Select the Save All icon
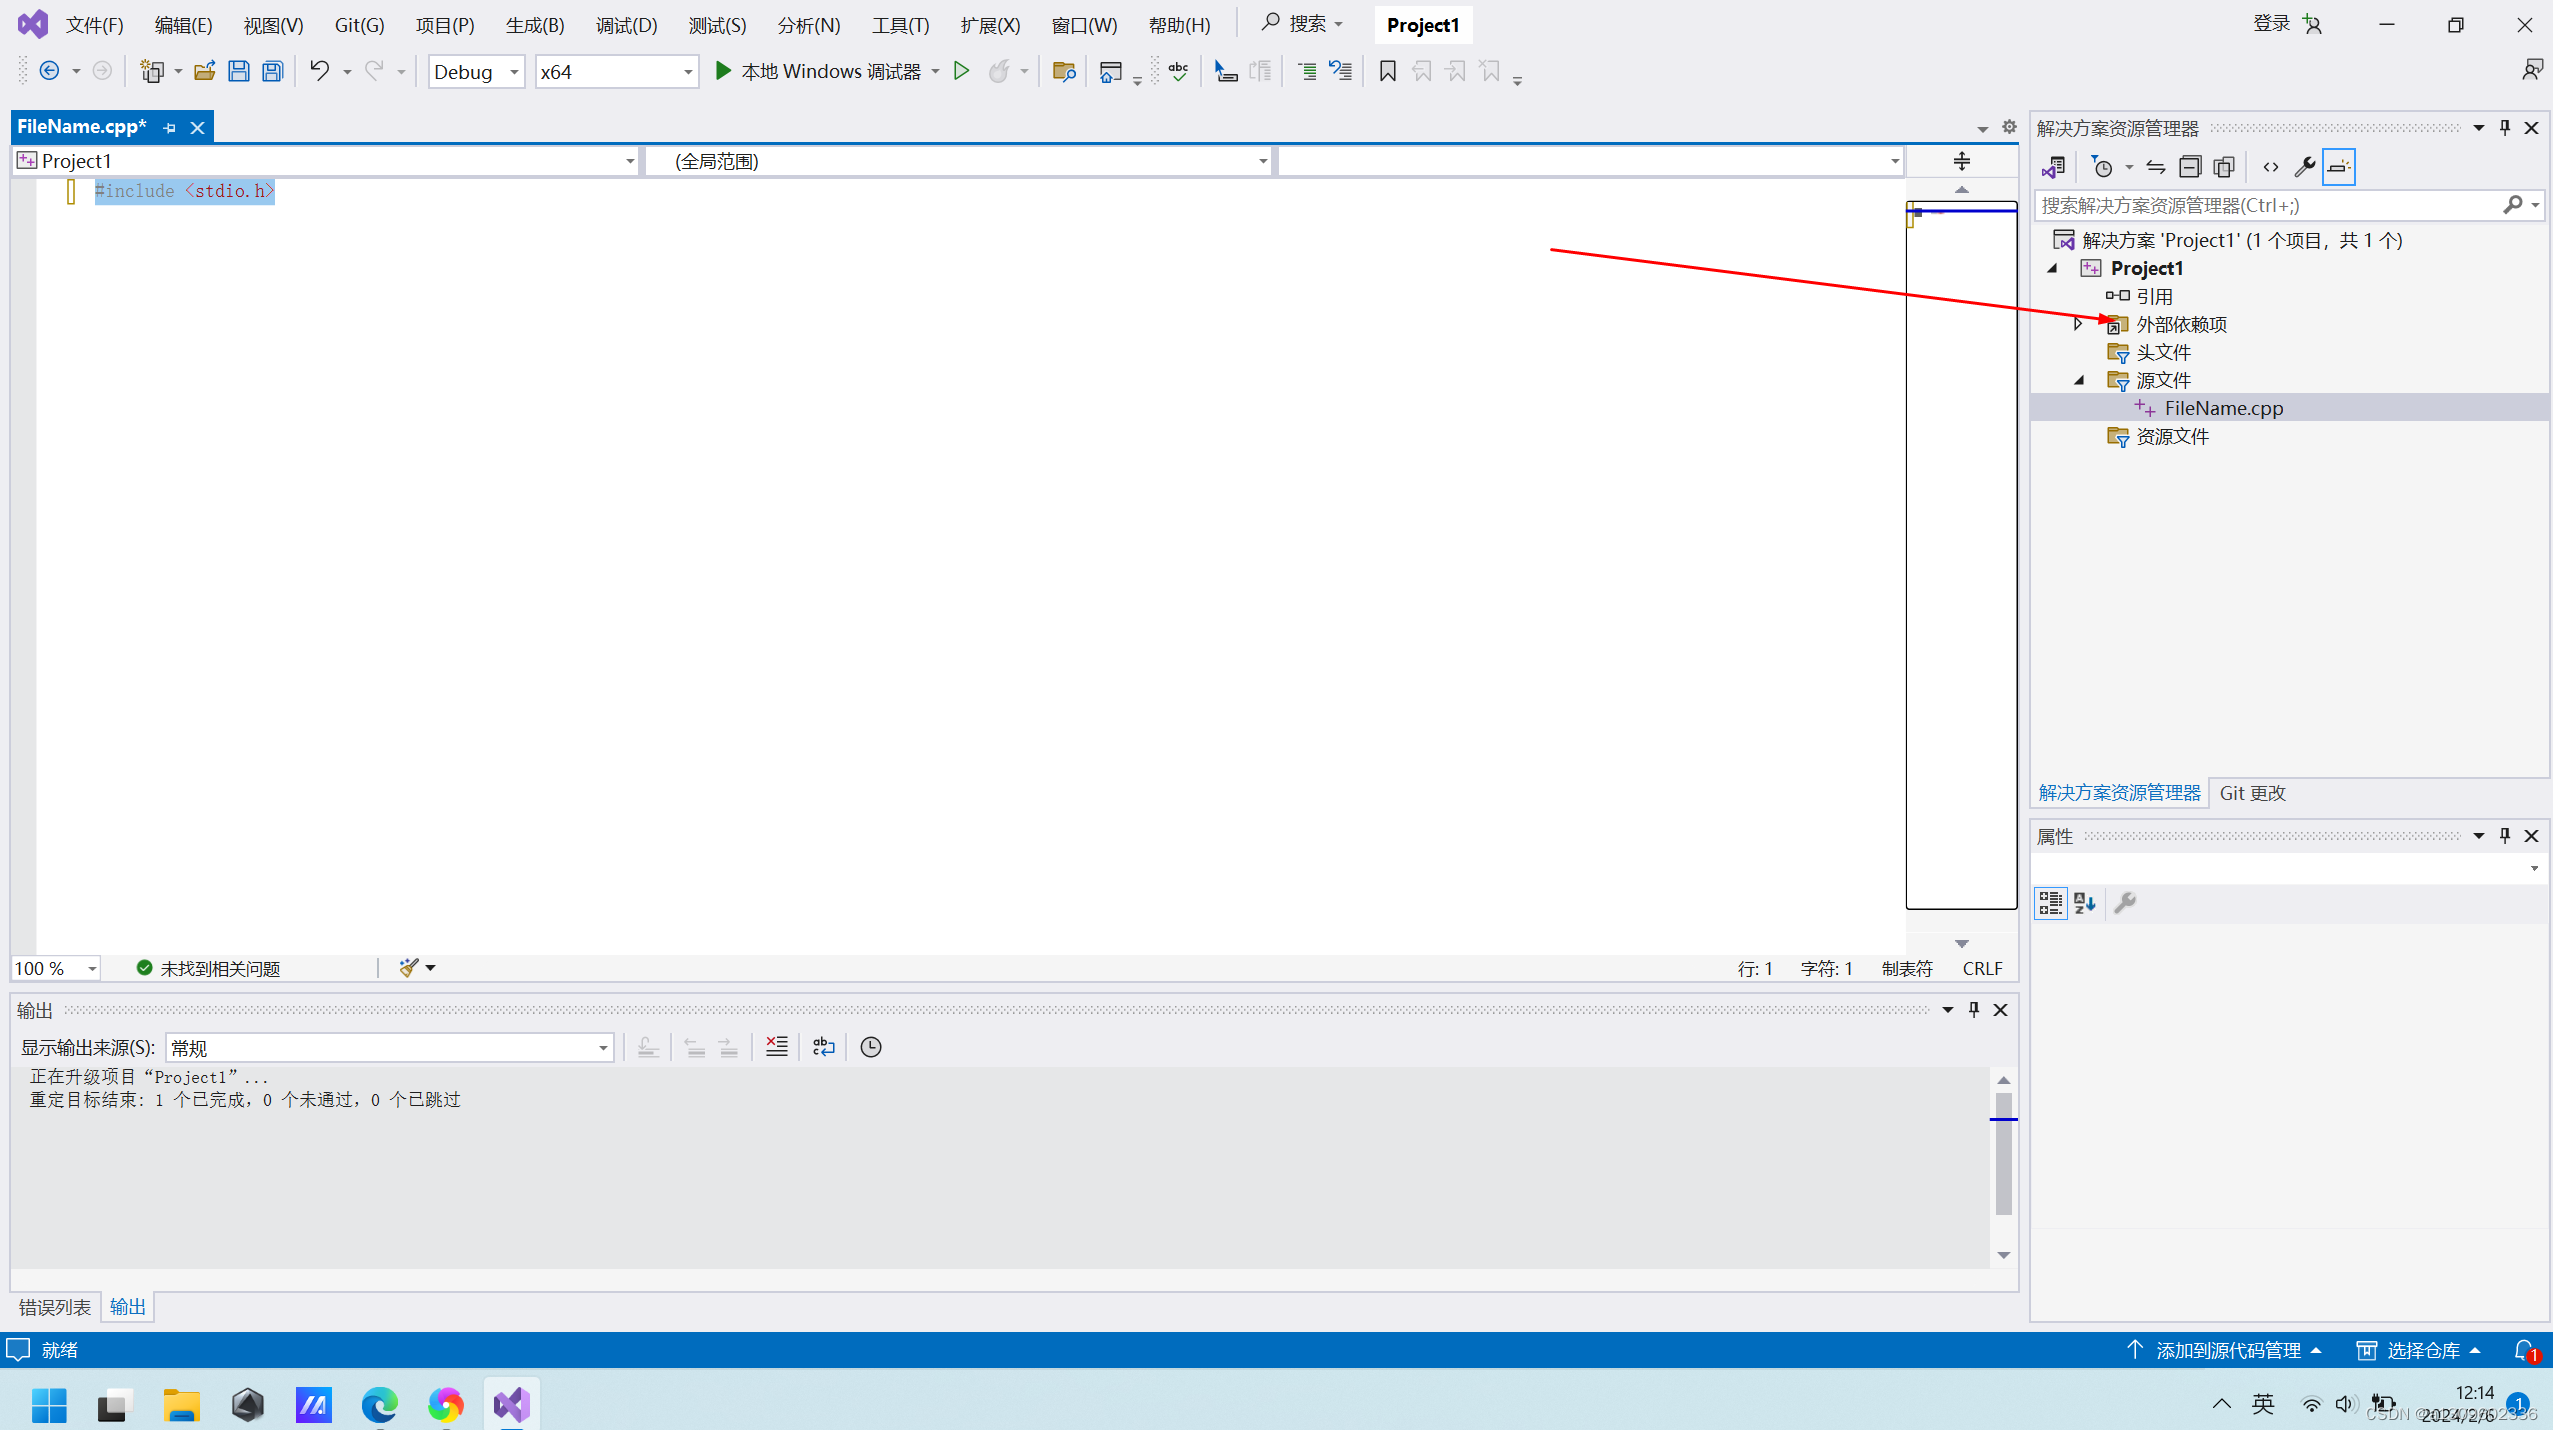Screen dimensions: 2553x1430 [272, 71]
